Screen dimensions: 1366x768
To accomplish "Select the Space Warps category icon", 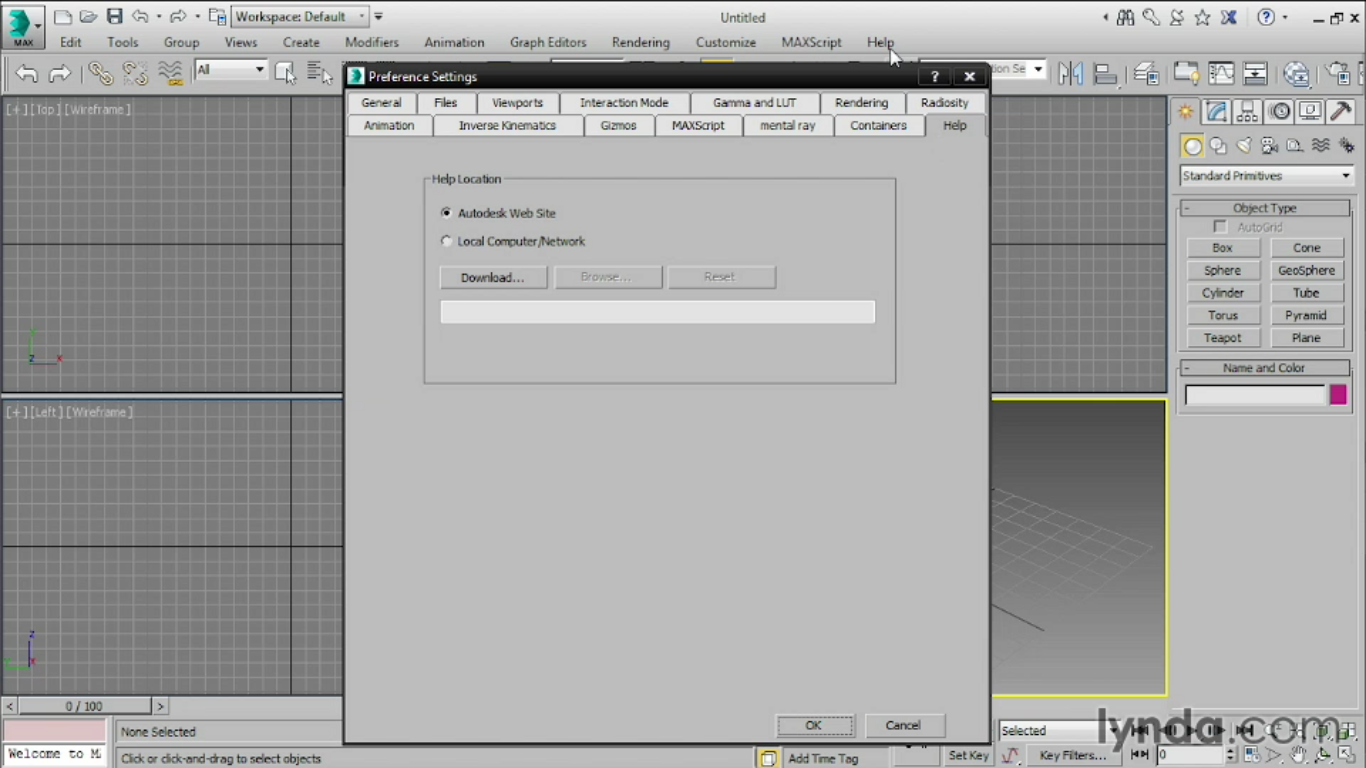I will point(1321,146).
